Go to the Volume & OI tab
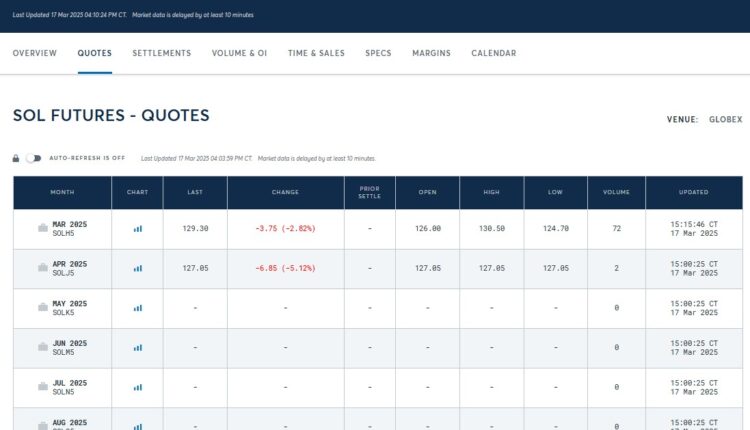750x430 pixels. (239, 53)
